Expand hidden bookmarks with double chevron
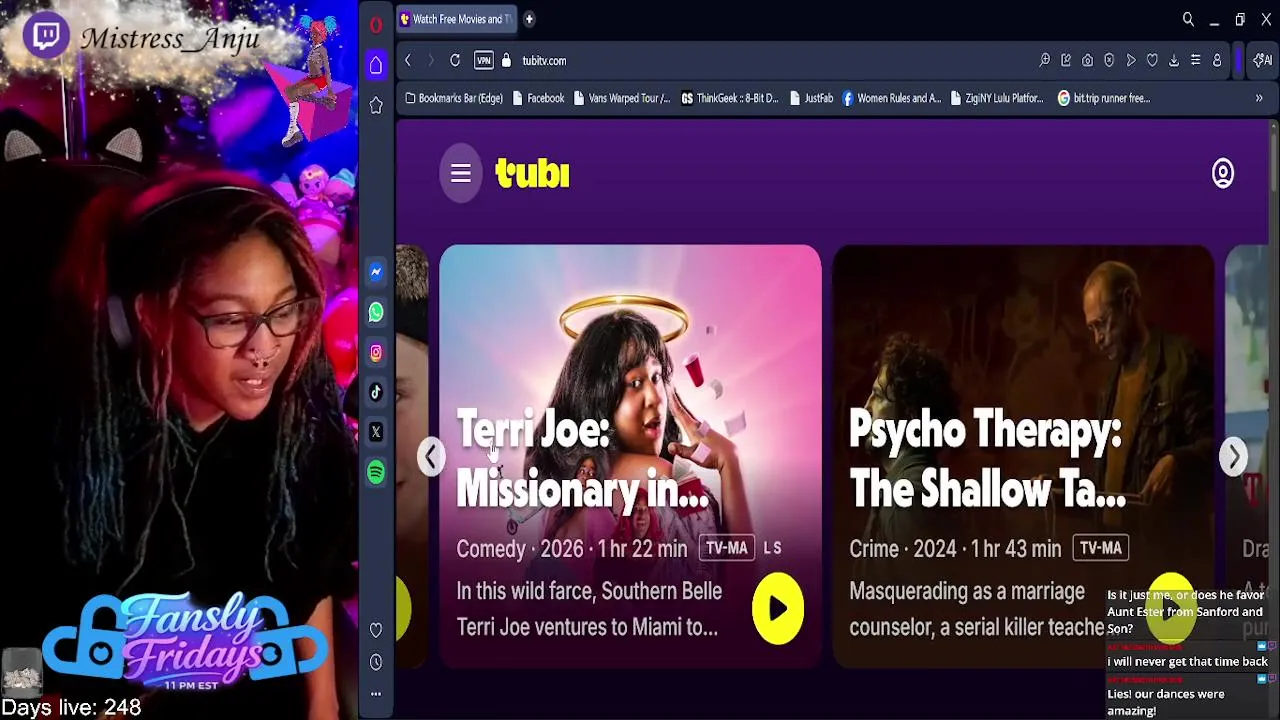 click(1259, 98)
